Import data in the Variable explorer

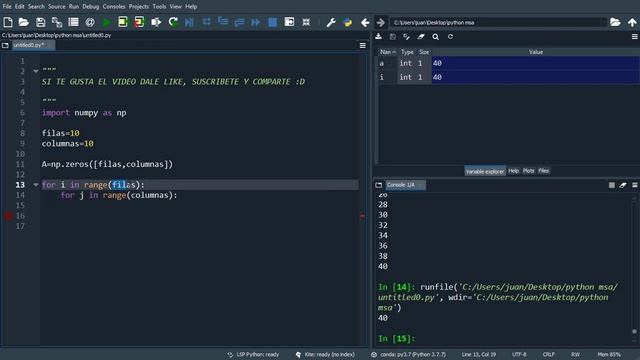coord(378,37)
